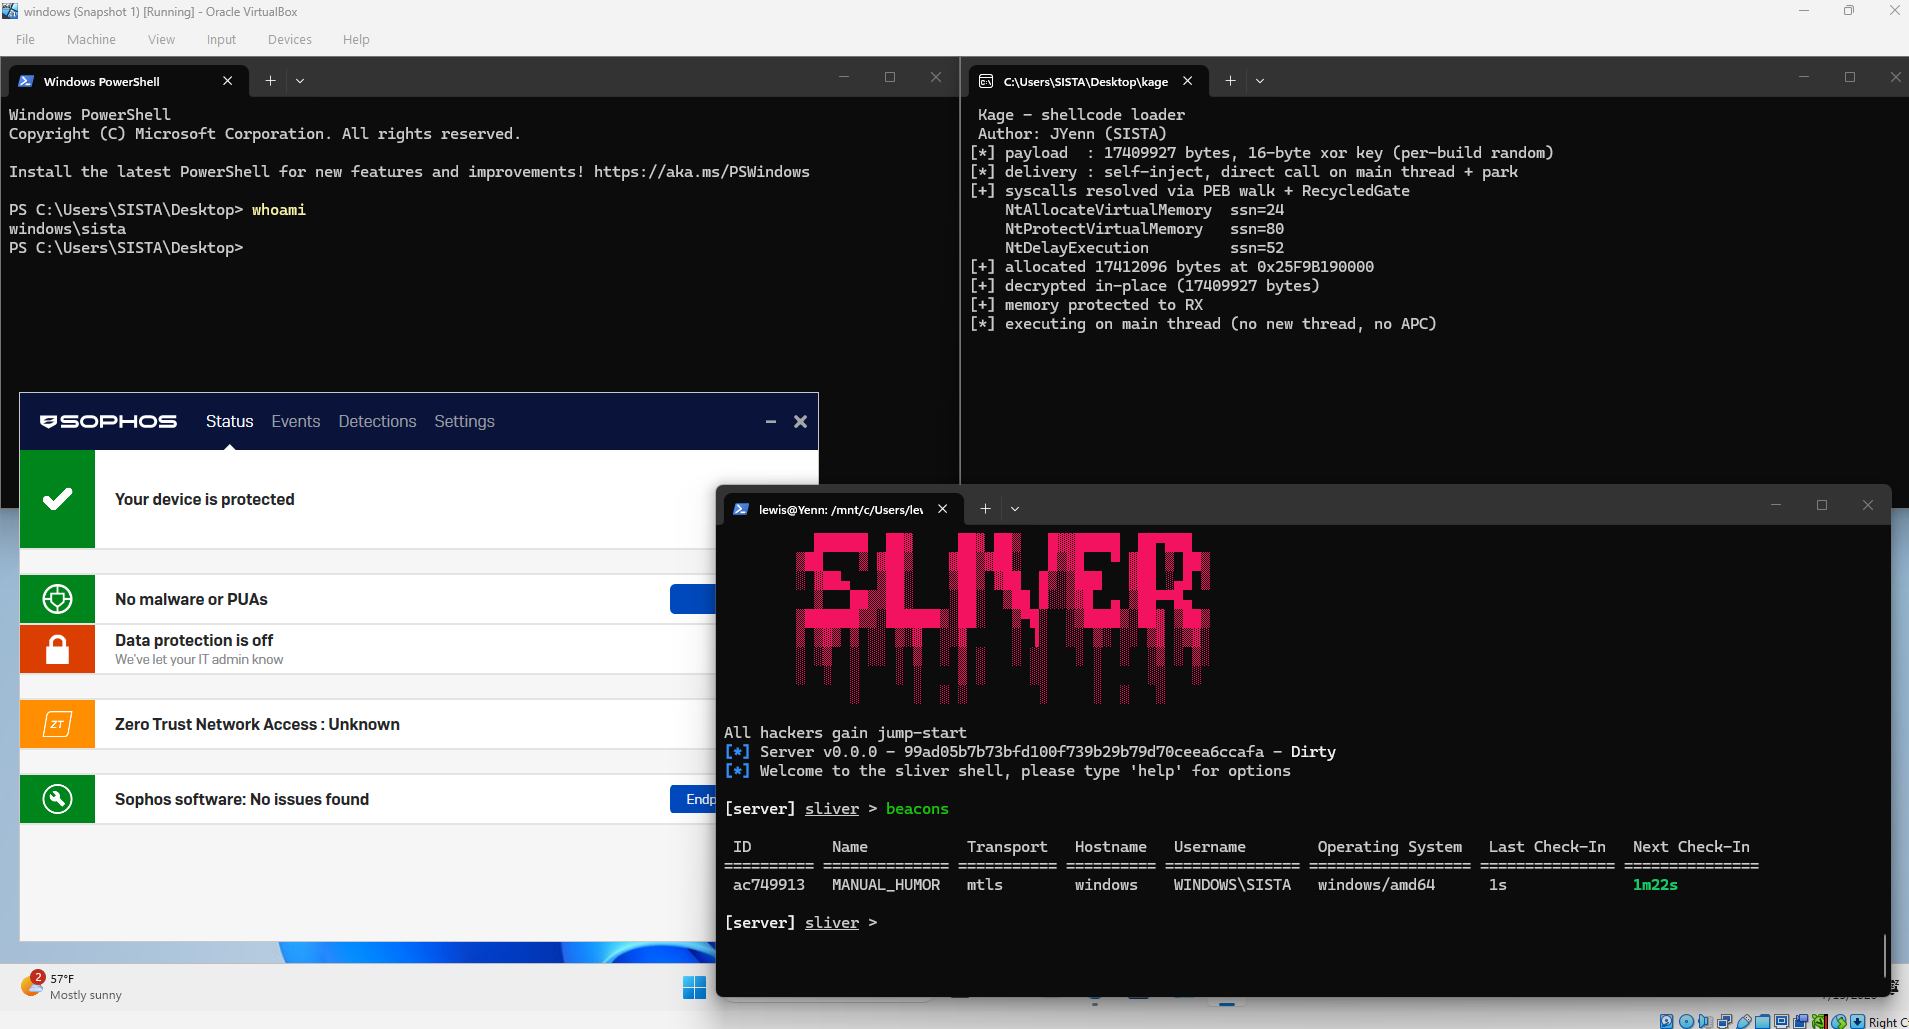
Task: Maximize the Windows PowerShell window
Action: click(x=890, y=77)
